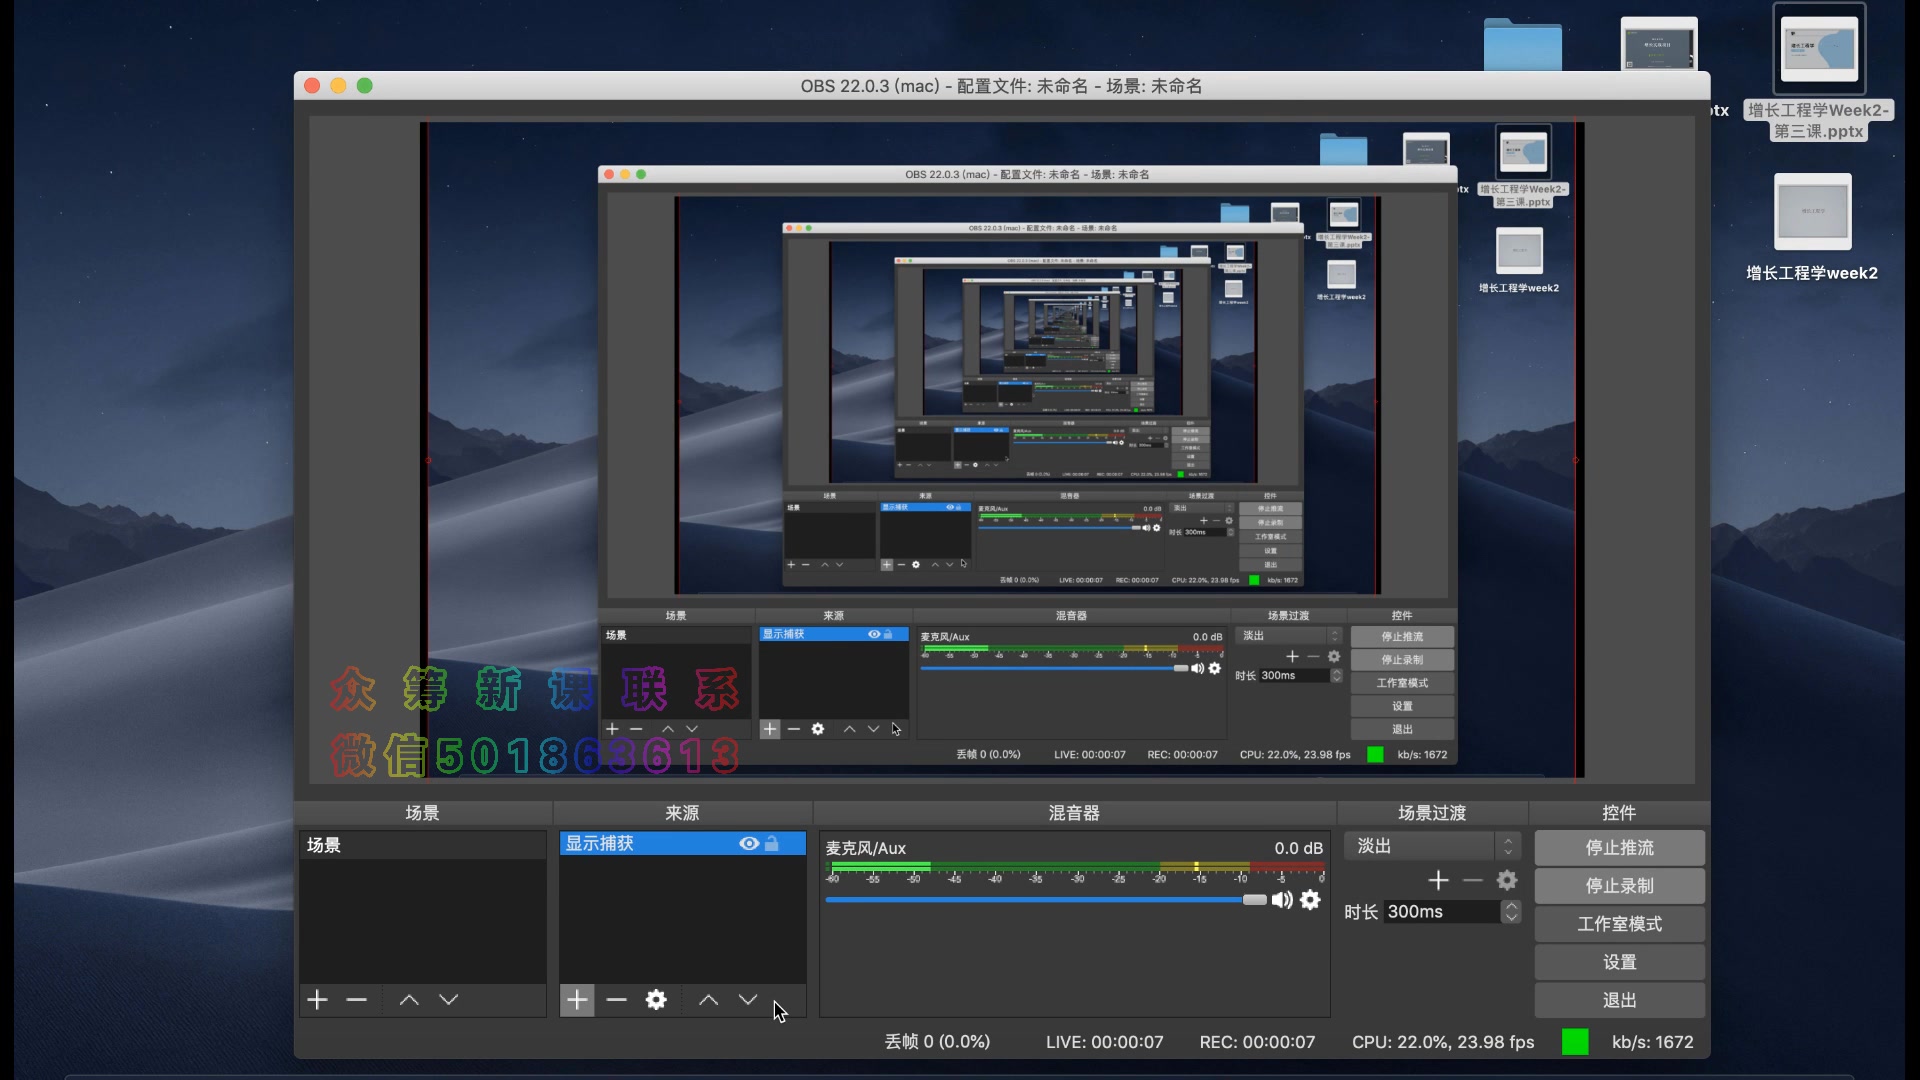The width and height of the screenshot is (1920, 1080).
Task: Click the kb/s: 1672 status text
Action: pos(1653,1042)
